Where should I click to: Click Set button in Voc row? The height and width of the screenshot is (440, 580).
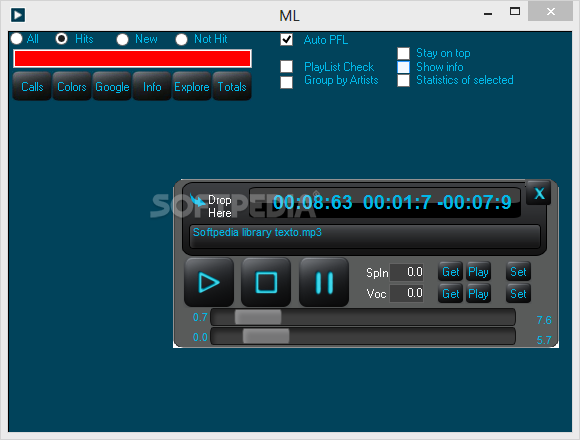tap(518, 294)
